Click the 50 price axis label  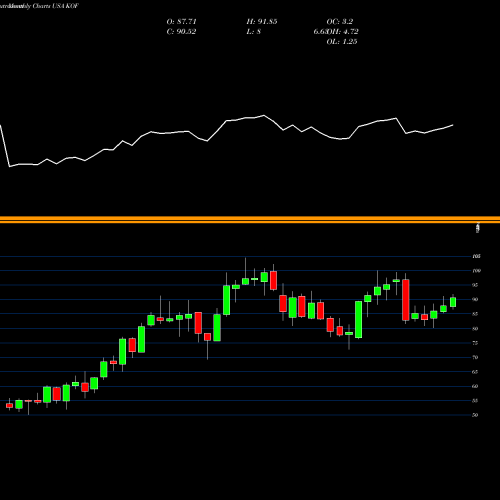tap(475, 415)
